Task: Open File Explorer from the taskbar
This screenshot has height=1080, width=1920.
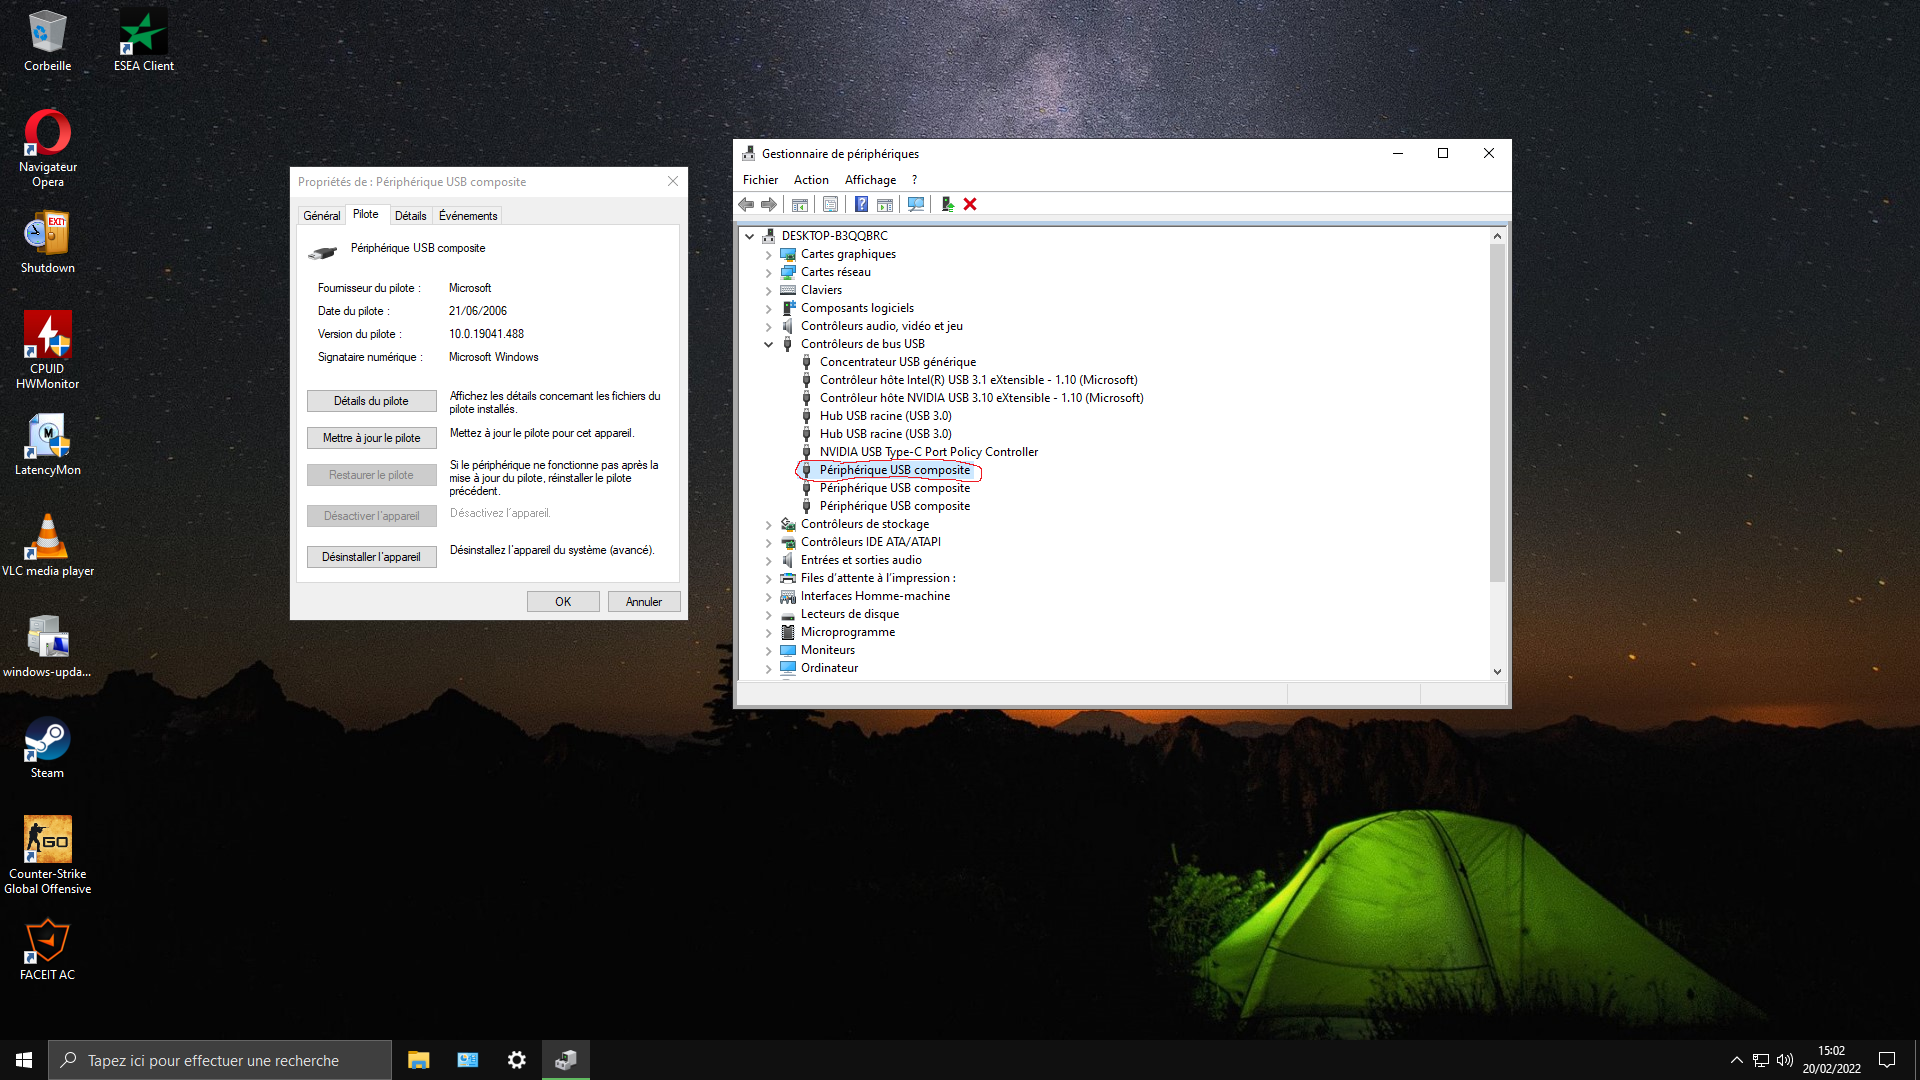Action: (418, 1060)
